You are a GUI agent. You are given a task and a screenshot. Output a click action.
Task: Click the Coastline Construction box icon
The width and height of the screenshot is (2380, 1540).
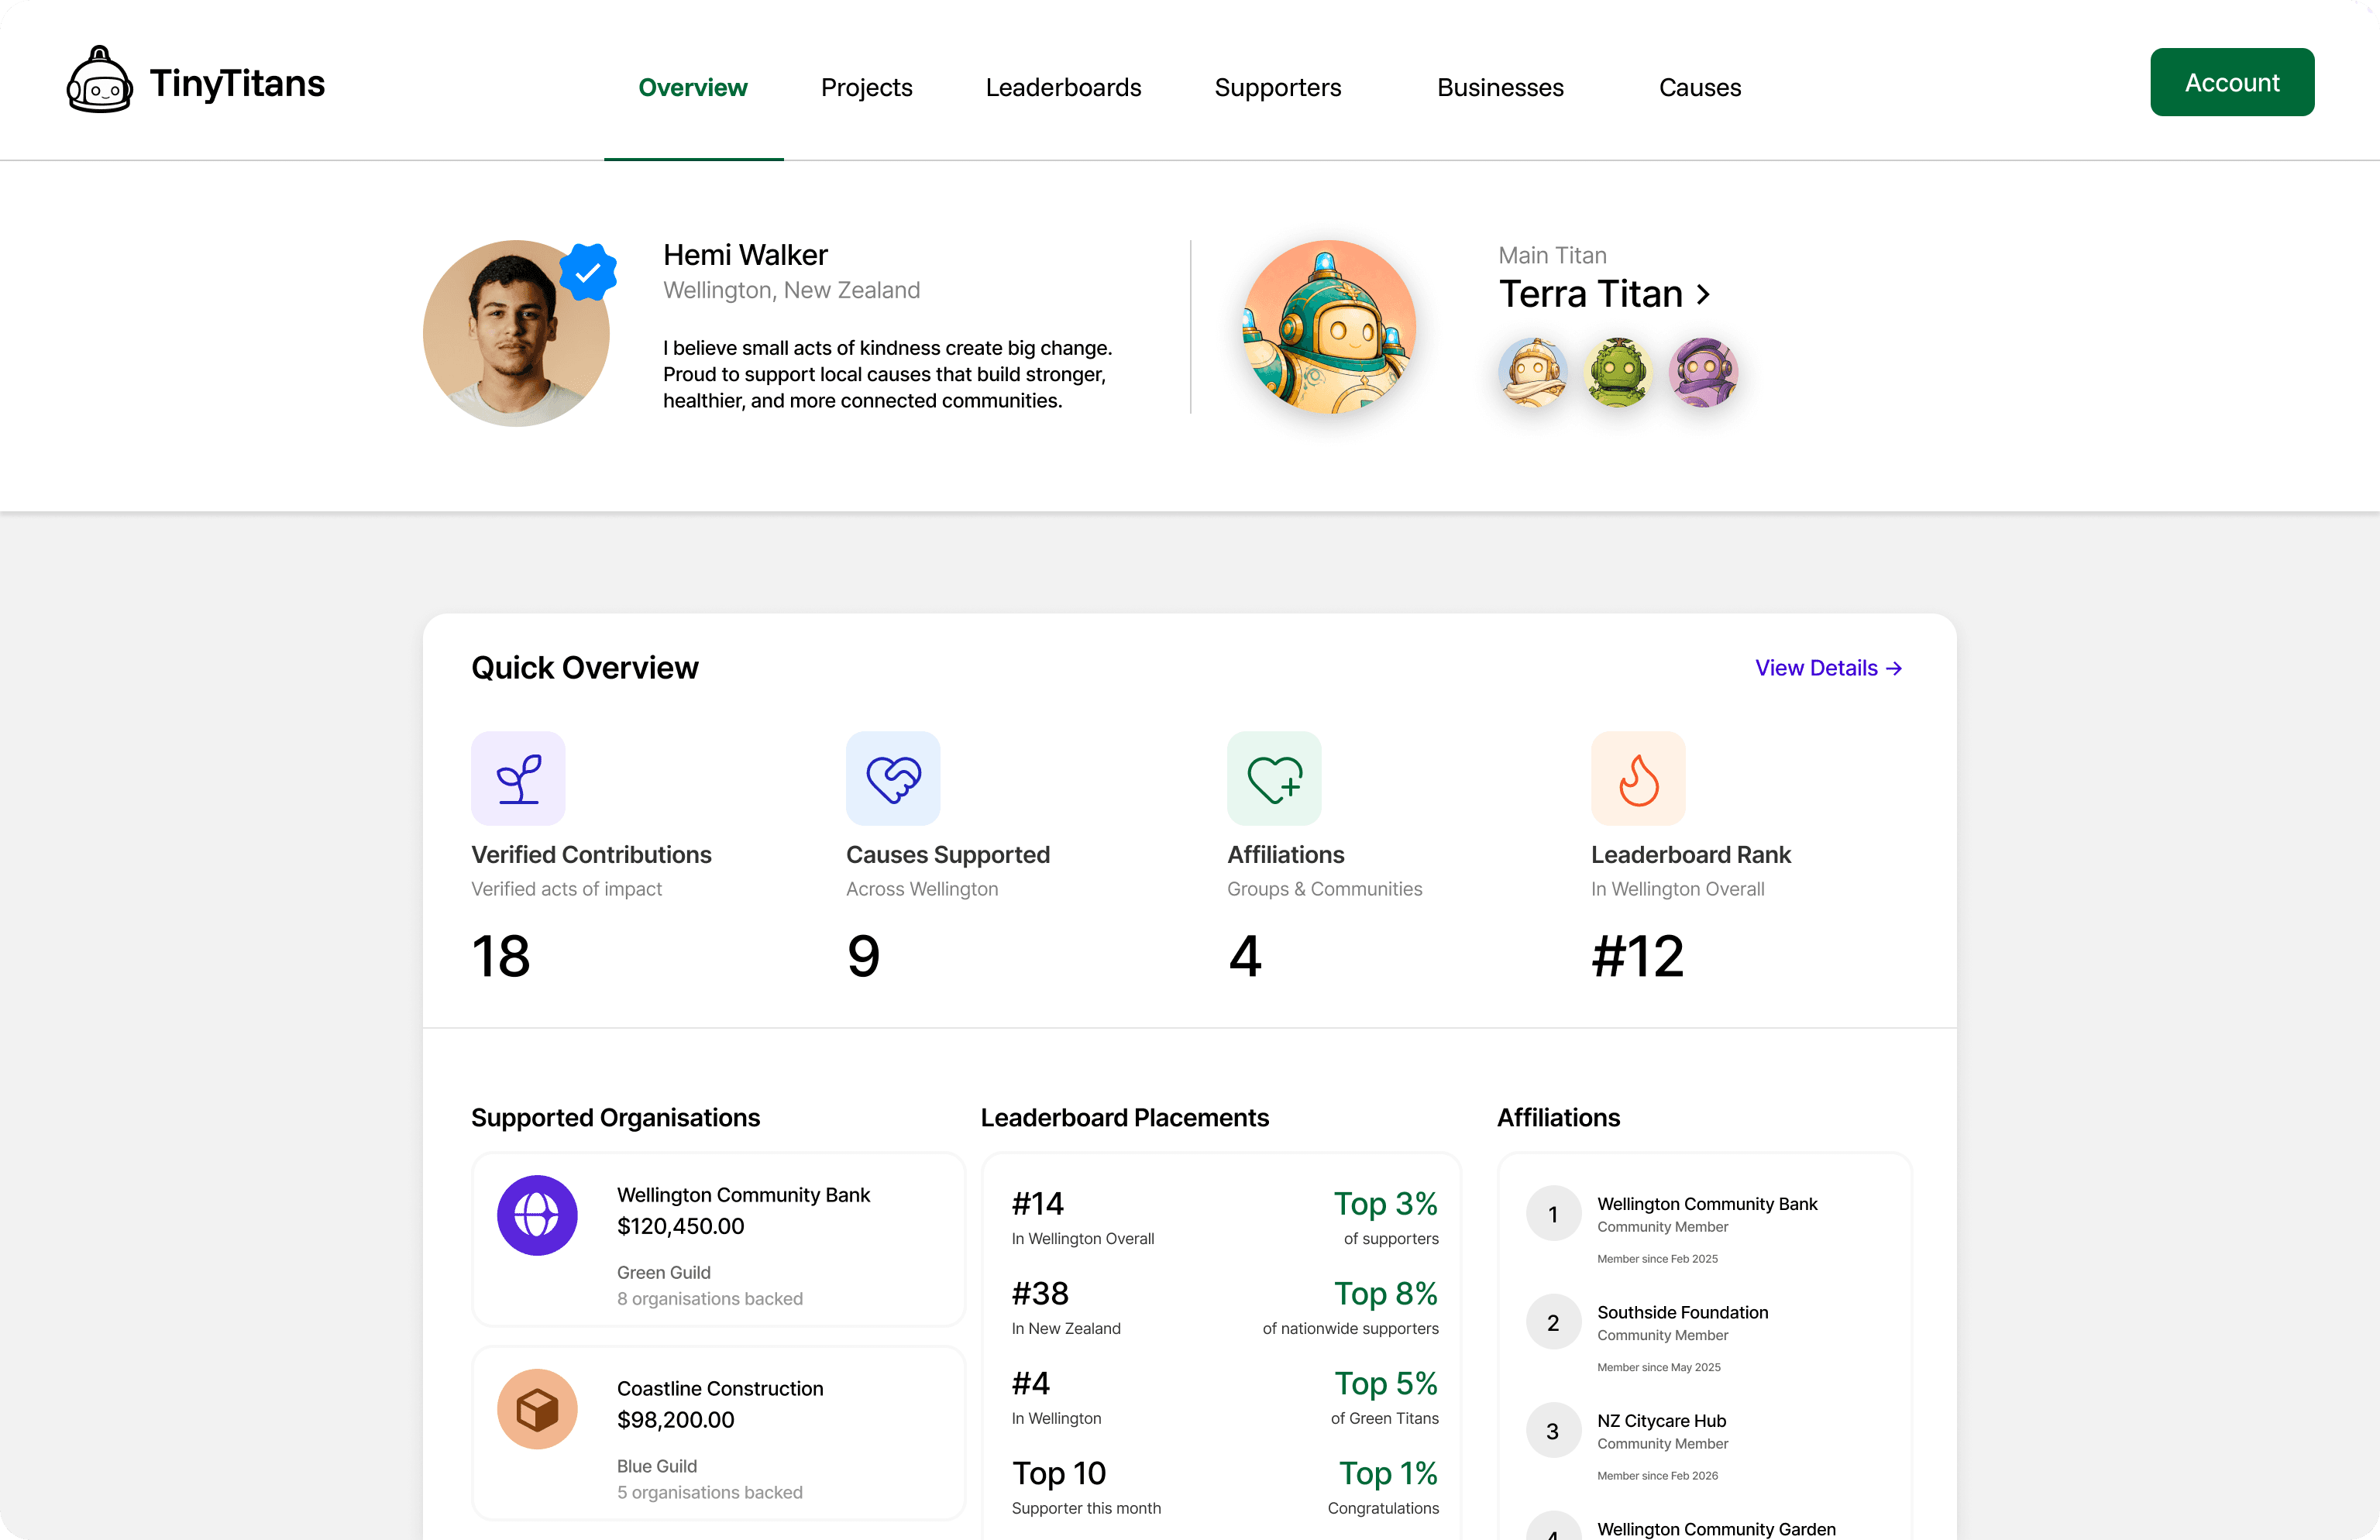[x=537, y=1409]
